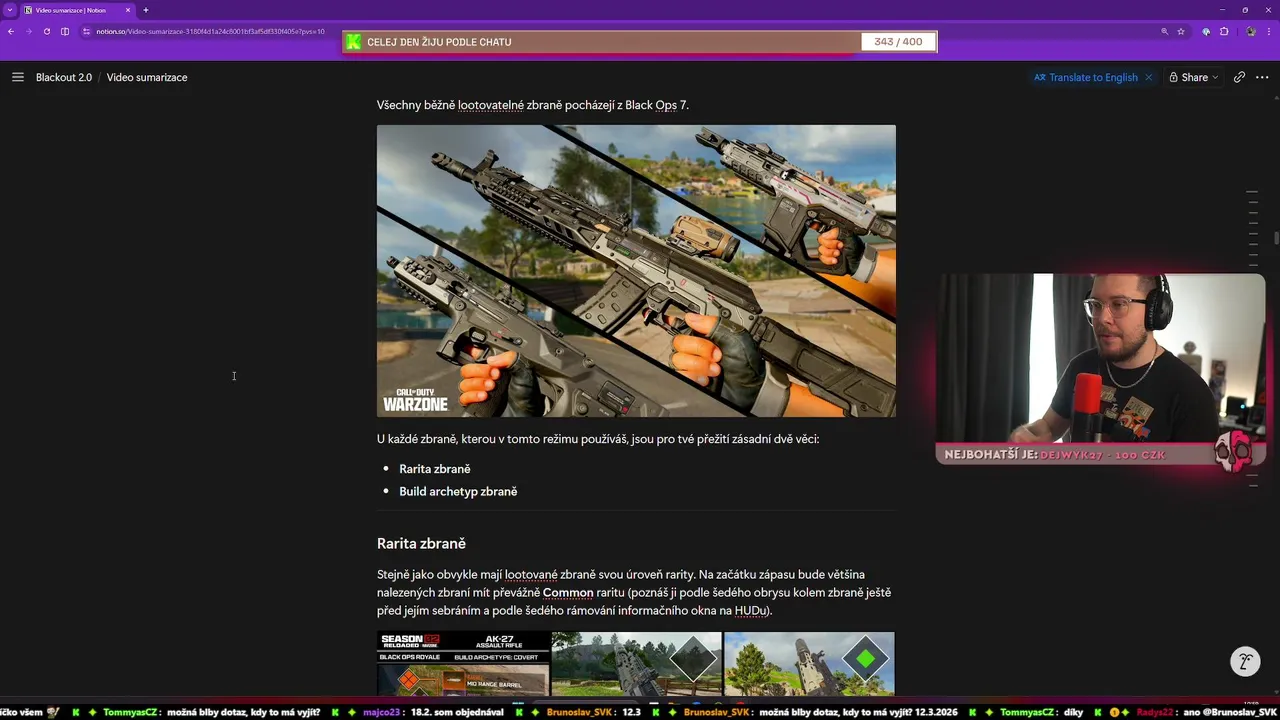Open the green diamond rarity weapon image
The height and width of the screenshot is (720, 1280).
pos(809,664)
